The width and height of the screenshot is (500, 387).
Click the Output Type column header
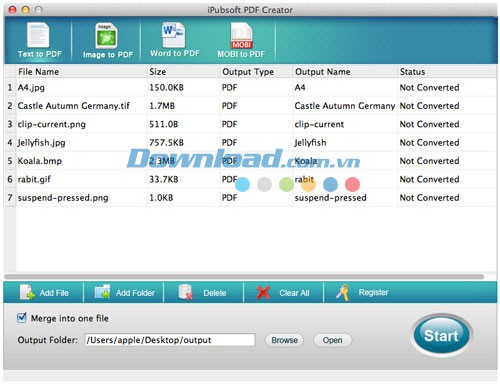(256, 72)
